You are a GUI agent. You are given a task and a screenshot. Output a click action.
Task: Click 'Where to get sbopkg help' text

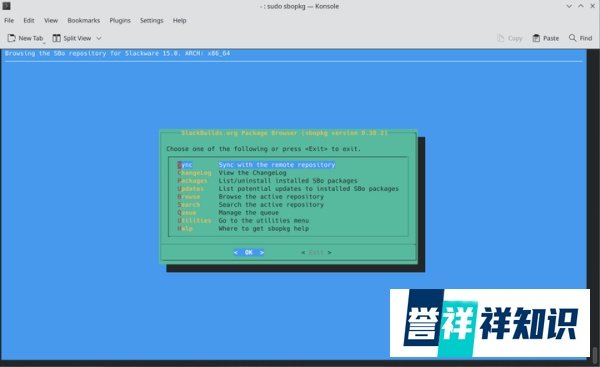(264, 229)
